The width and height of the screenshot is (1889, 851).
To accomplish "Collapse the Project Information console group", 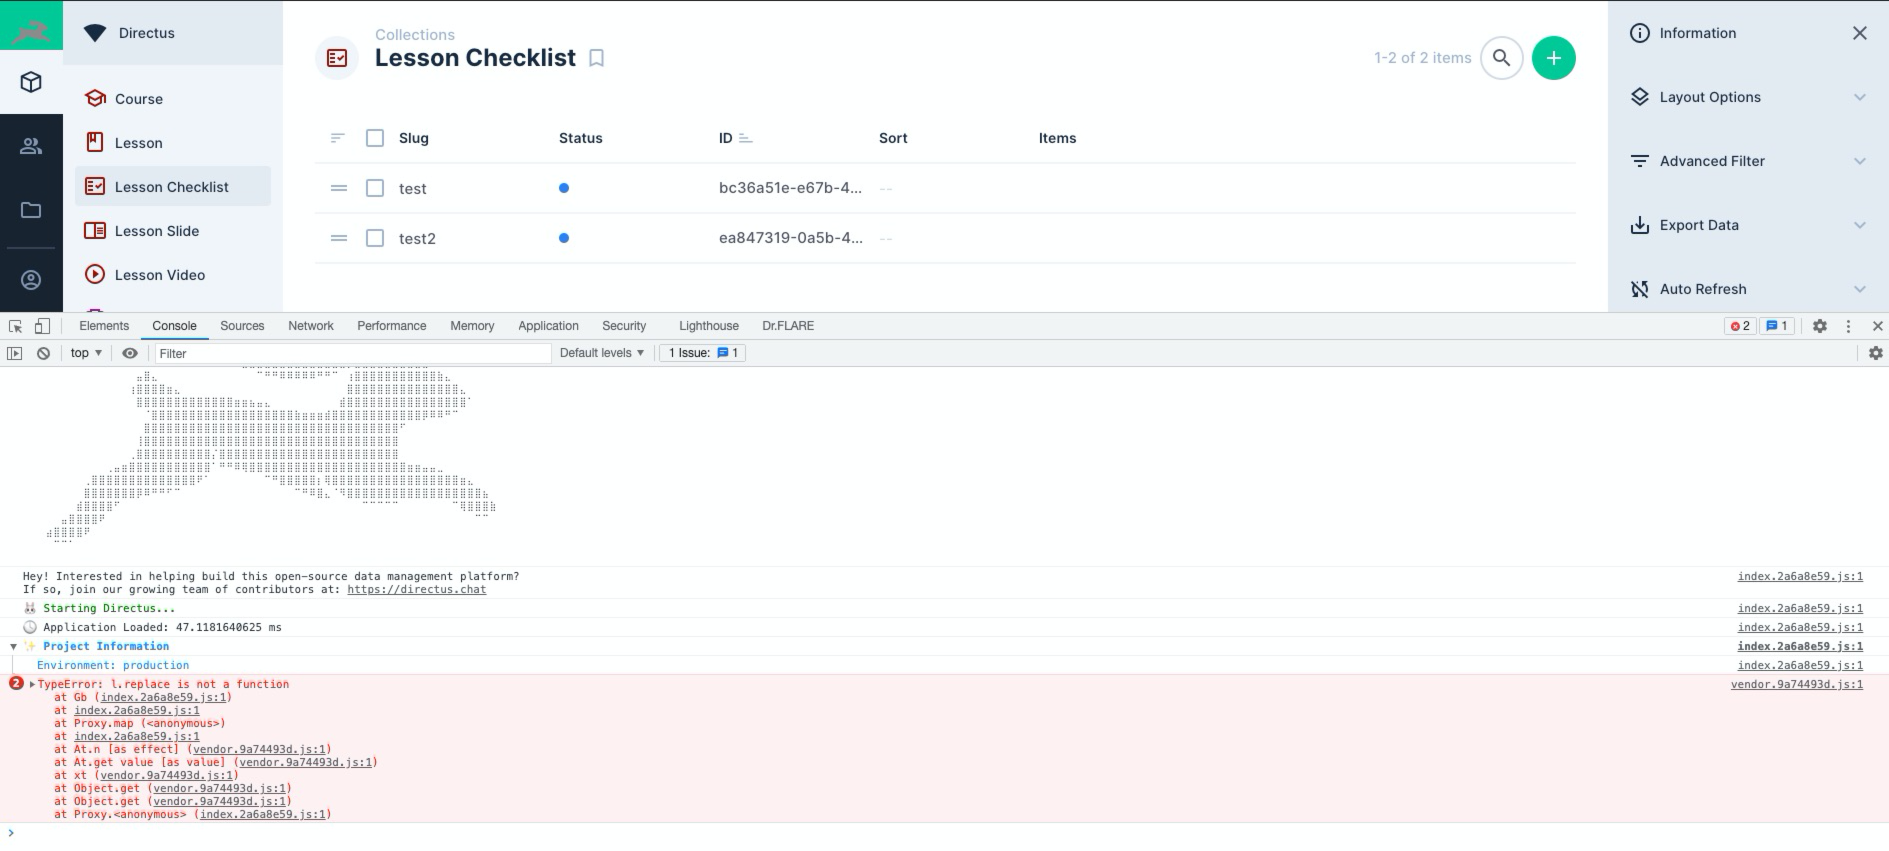I will point(13,647).
